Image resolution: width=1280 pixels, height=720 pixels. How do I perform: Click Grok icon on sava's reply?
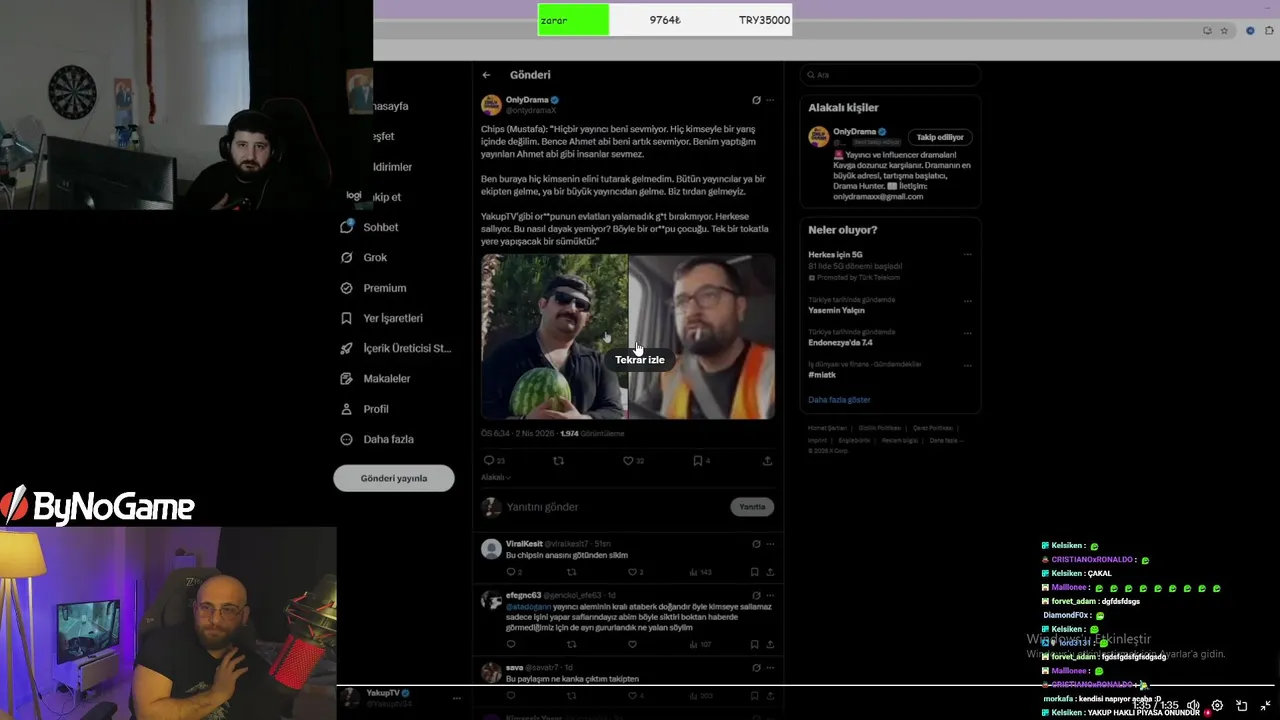tap(756, 668)
